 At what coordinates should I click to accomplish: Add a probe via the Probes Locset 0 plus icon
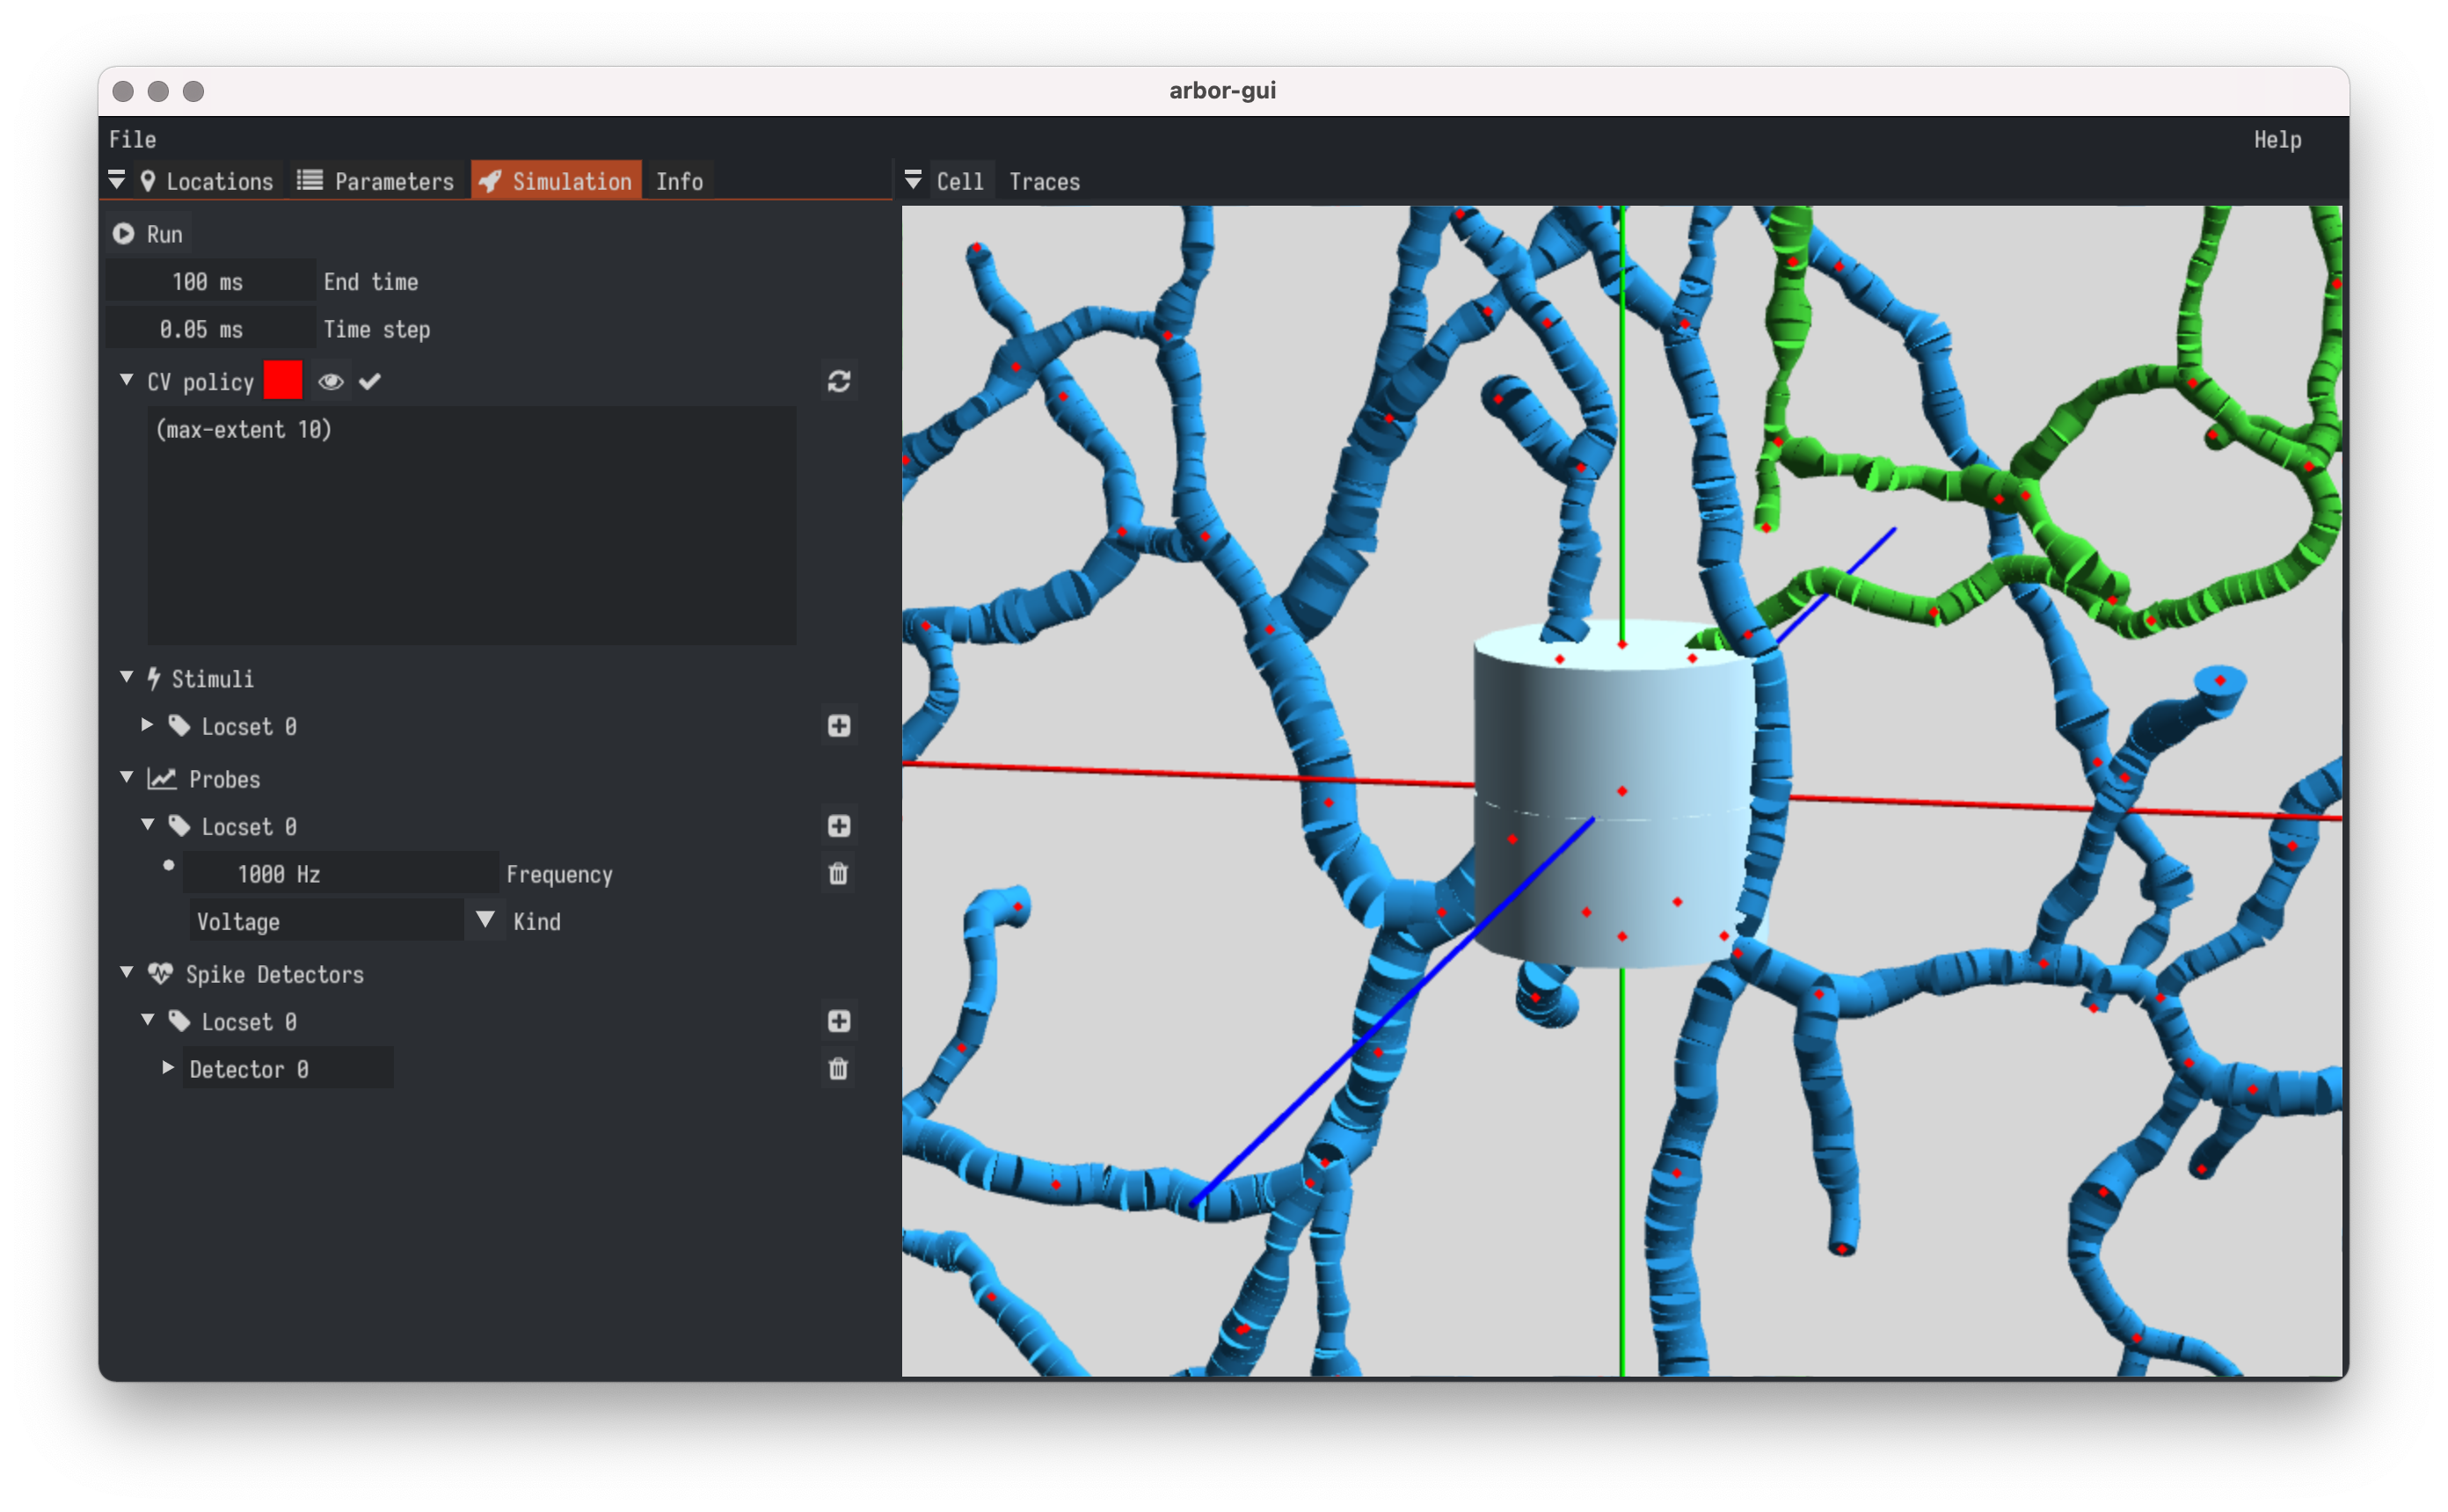point(838,826)
